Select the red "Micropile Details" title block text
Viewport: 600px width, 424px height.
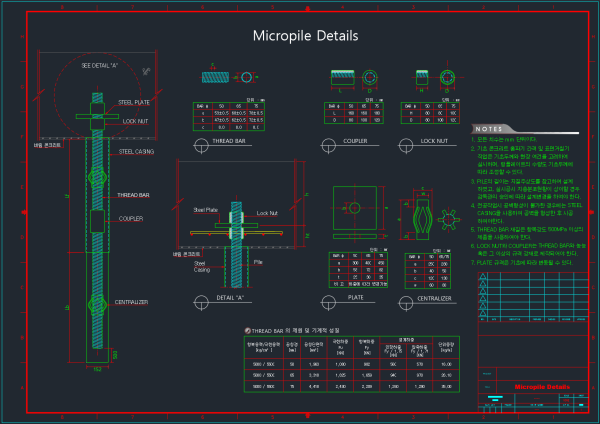542,387
